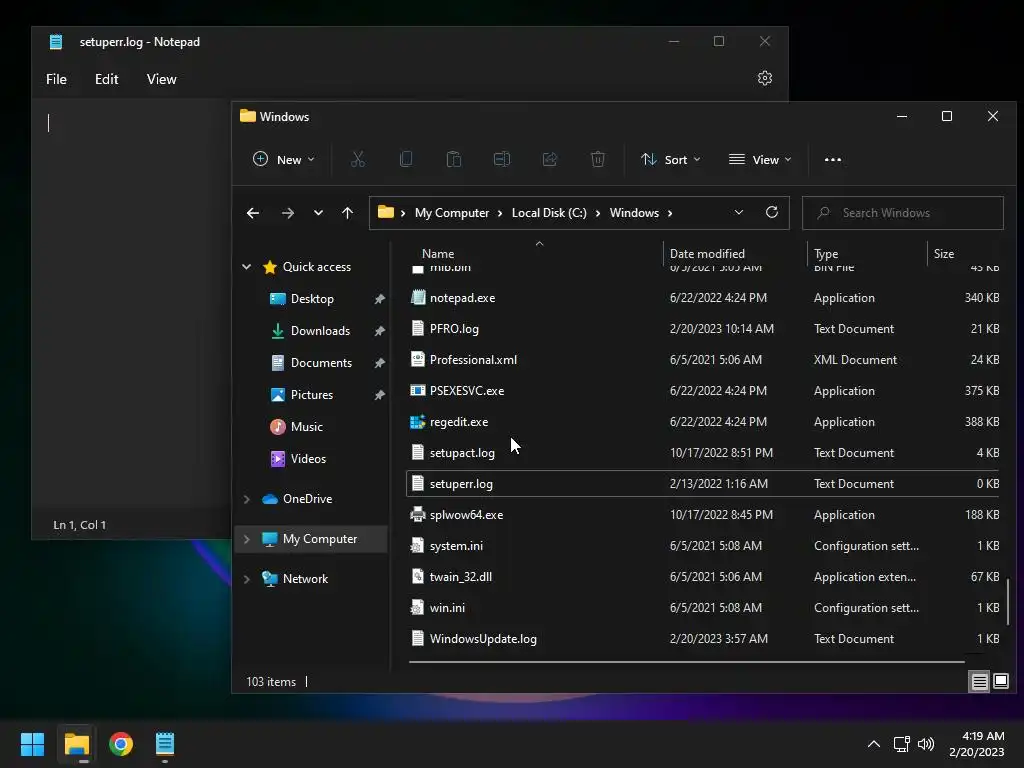Screen dimensions: 1024x768
Task: Expand the Network tree node
Action: [247, 579]
